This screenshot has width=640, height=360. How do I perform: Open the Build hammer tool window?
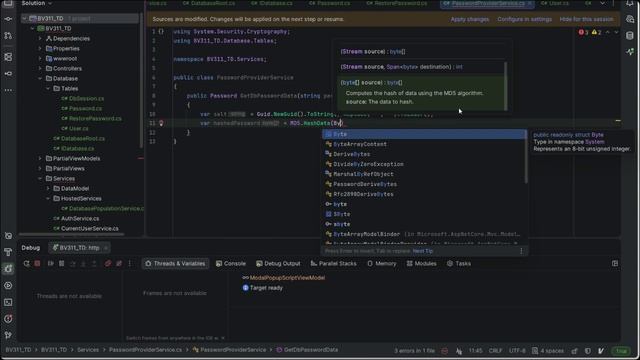click(8, 252)
